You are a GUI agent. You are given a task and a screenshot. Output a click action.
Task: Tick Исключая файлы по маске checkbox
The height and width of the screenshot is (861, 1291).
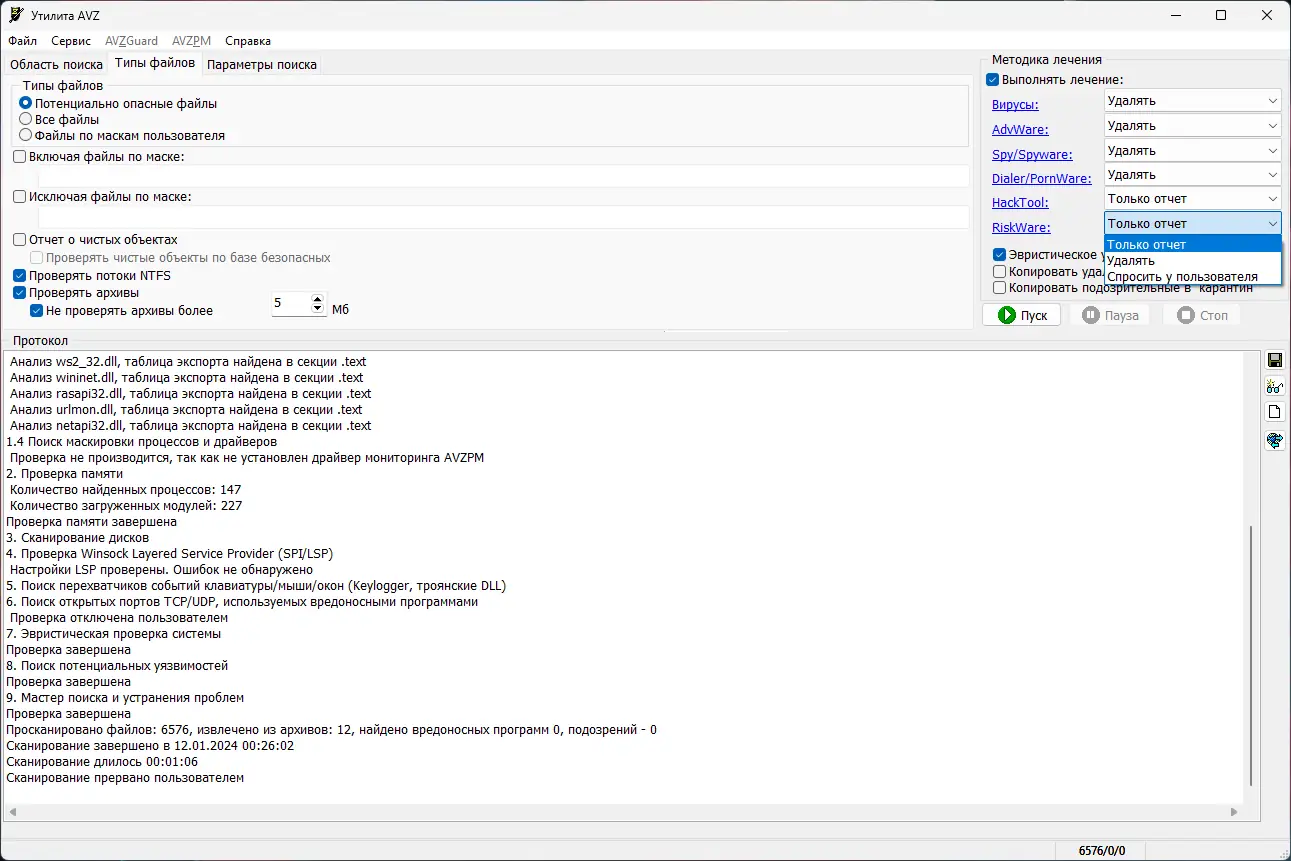point(20,197)
